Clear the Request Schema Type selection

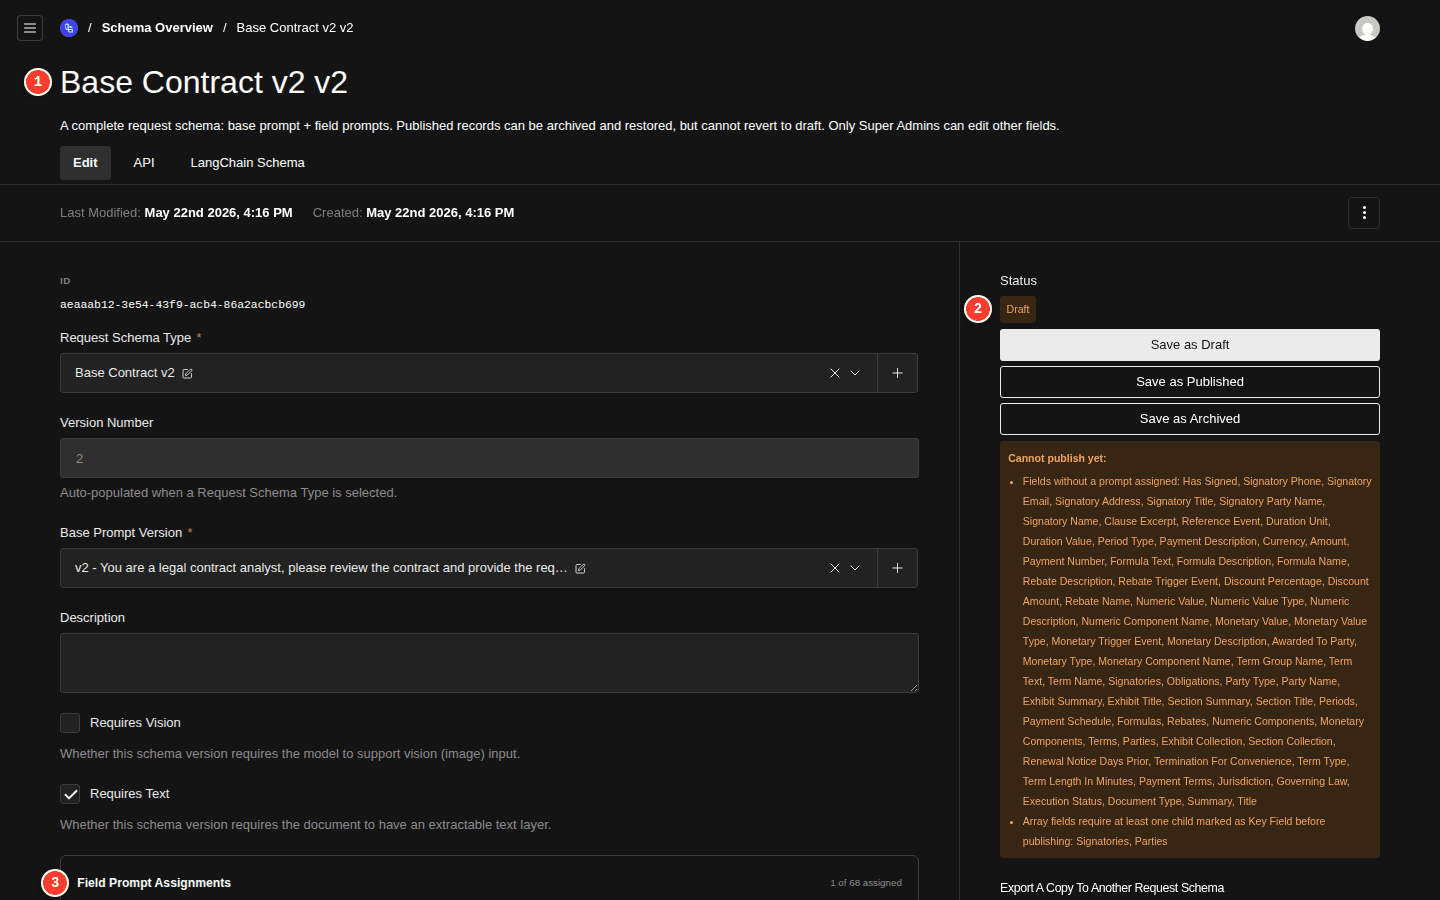[835, 373]
